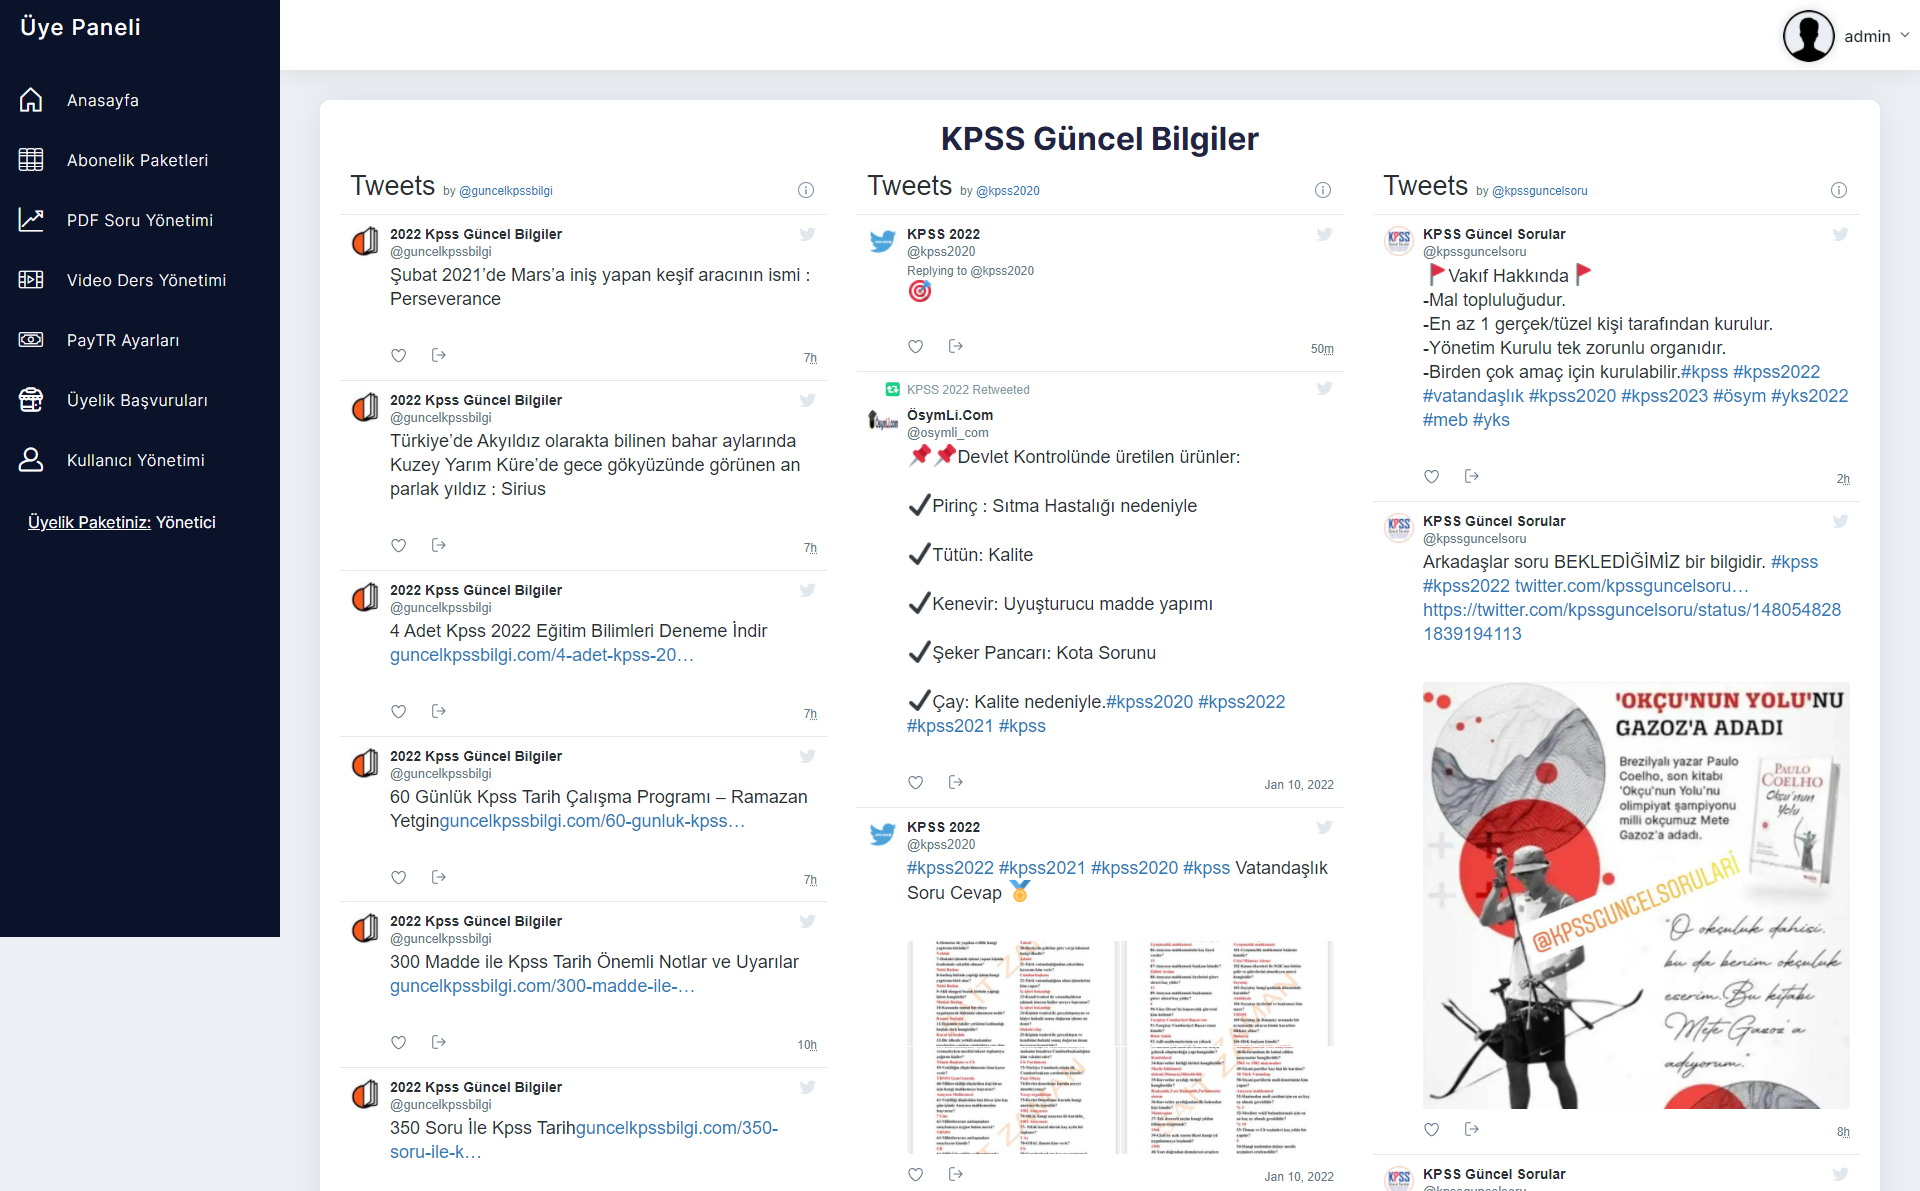Viewport: 1920px width, 1191px height.
Task: Click the PDF Soru Yönetimi chart icon
Action: click(31, 220)
